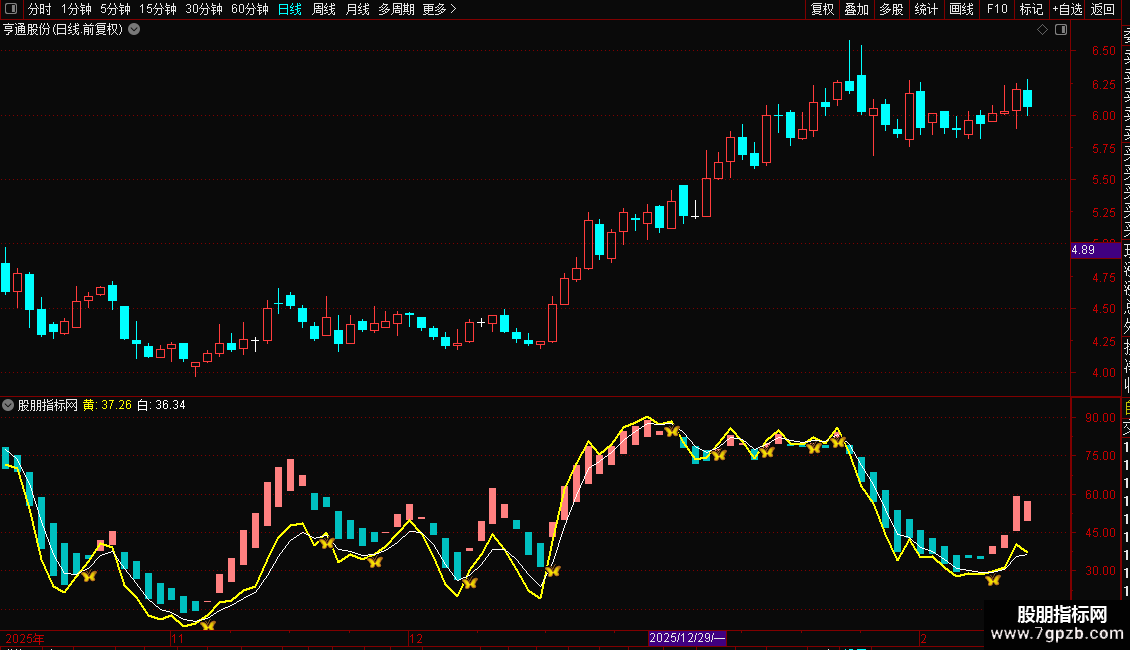The height and width of the screenshot is (650, 1130).
Task: Toggle the left sidebar panel icon
Action: [x=11, y=9]
